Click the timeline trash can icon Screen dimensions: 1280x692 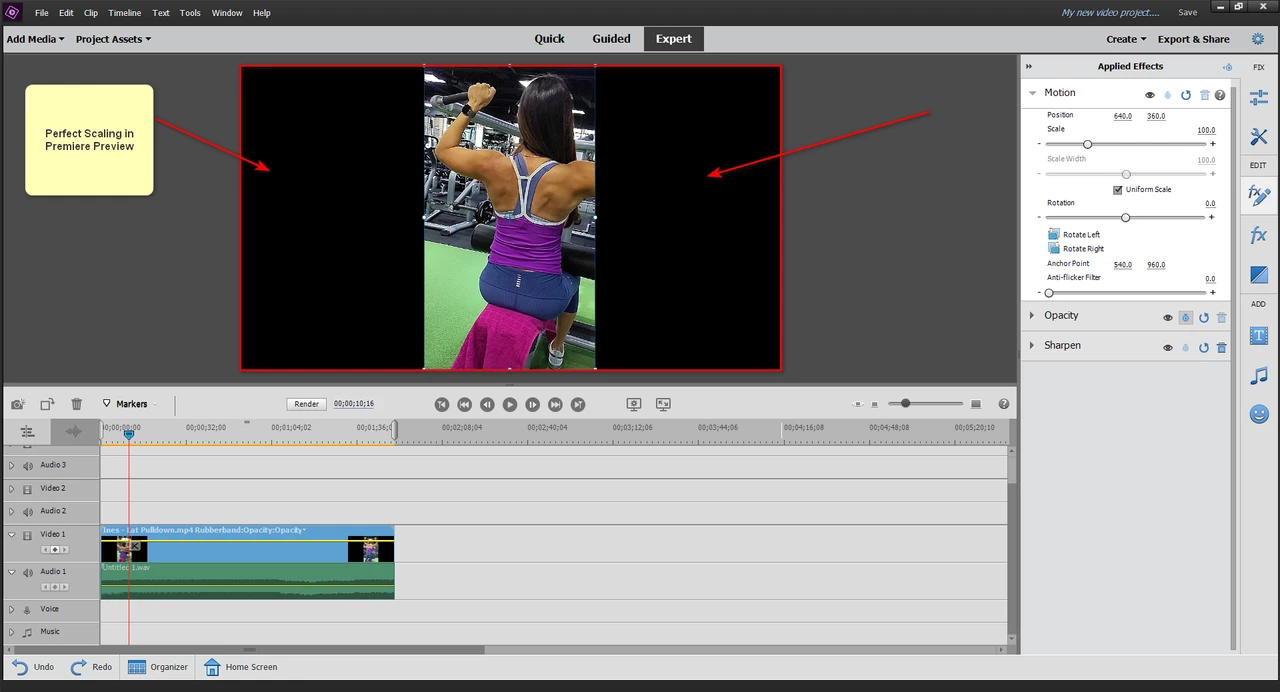tap(77, 404)
